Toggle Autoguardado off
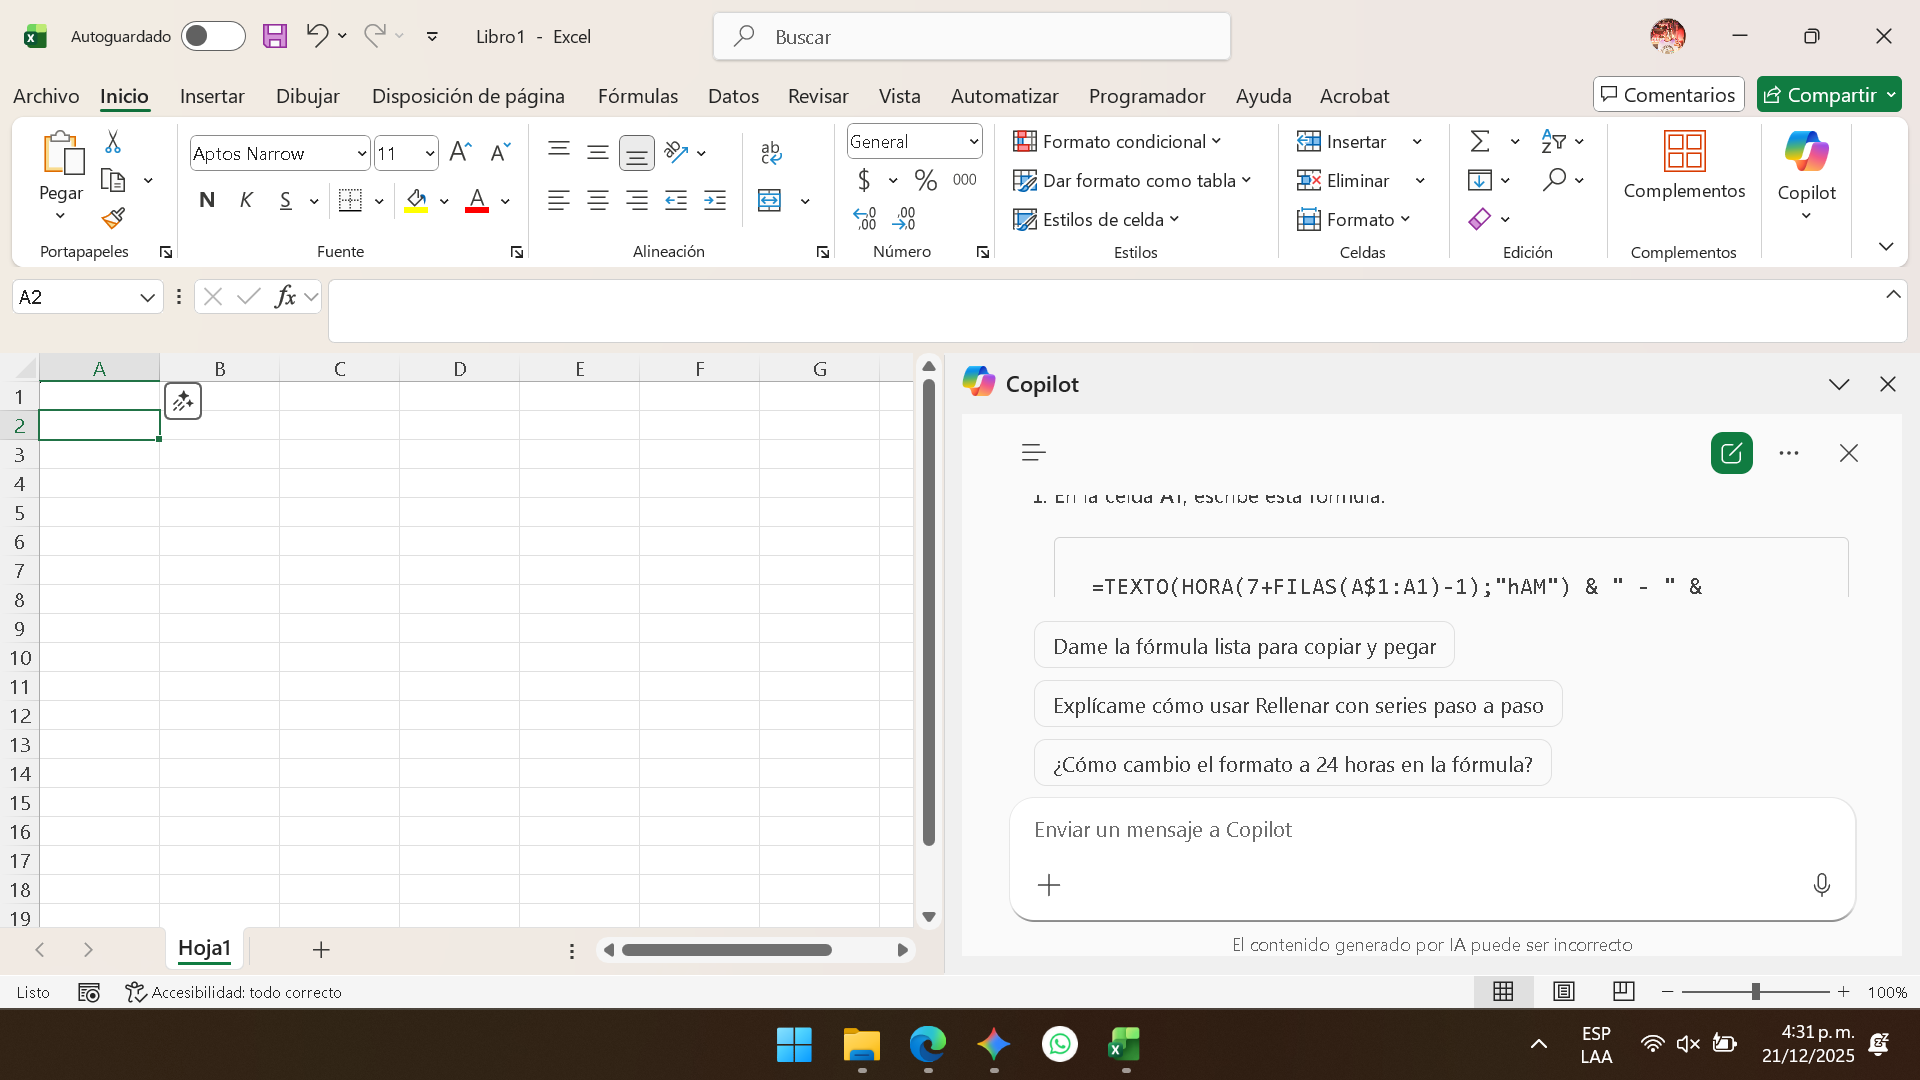This screenshot has width=1920, height=1080. point(212,35)
